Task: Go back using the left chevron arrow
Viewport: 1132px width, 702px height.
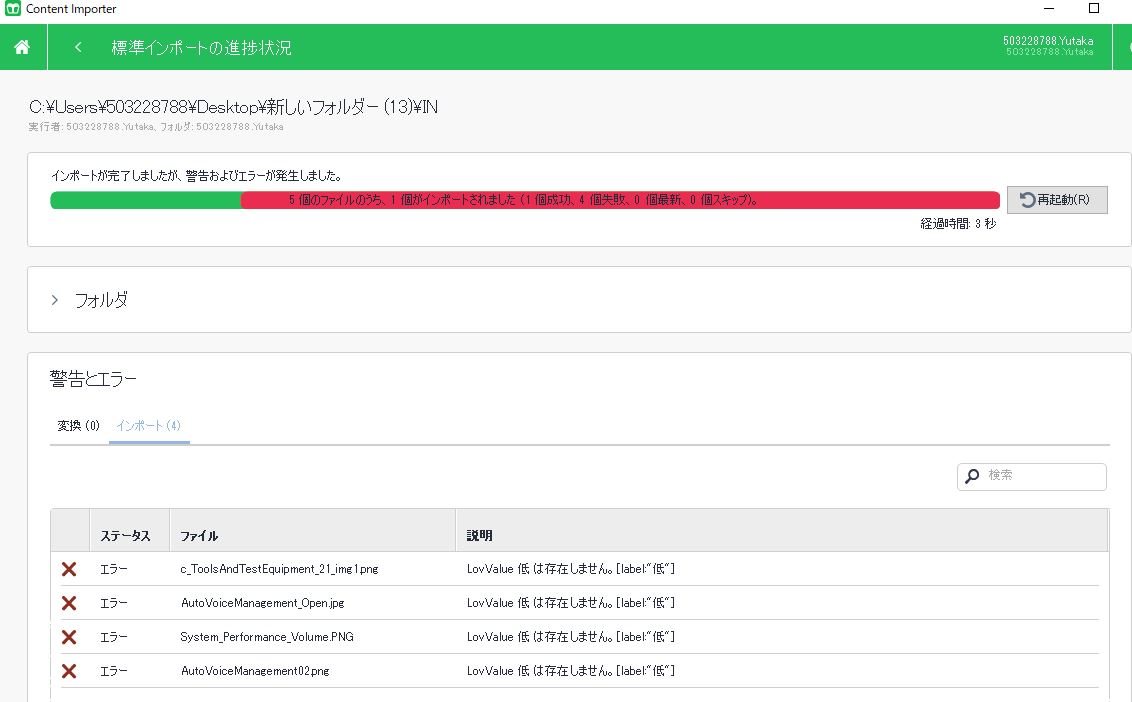Action: click(78, 47)
